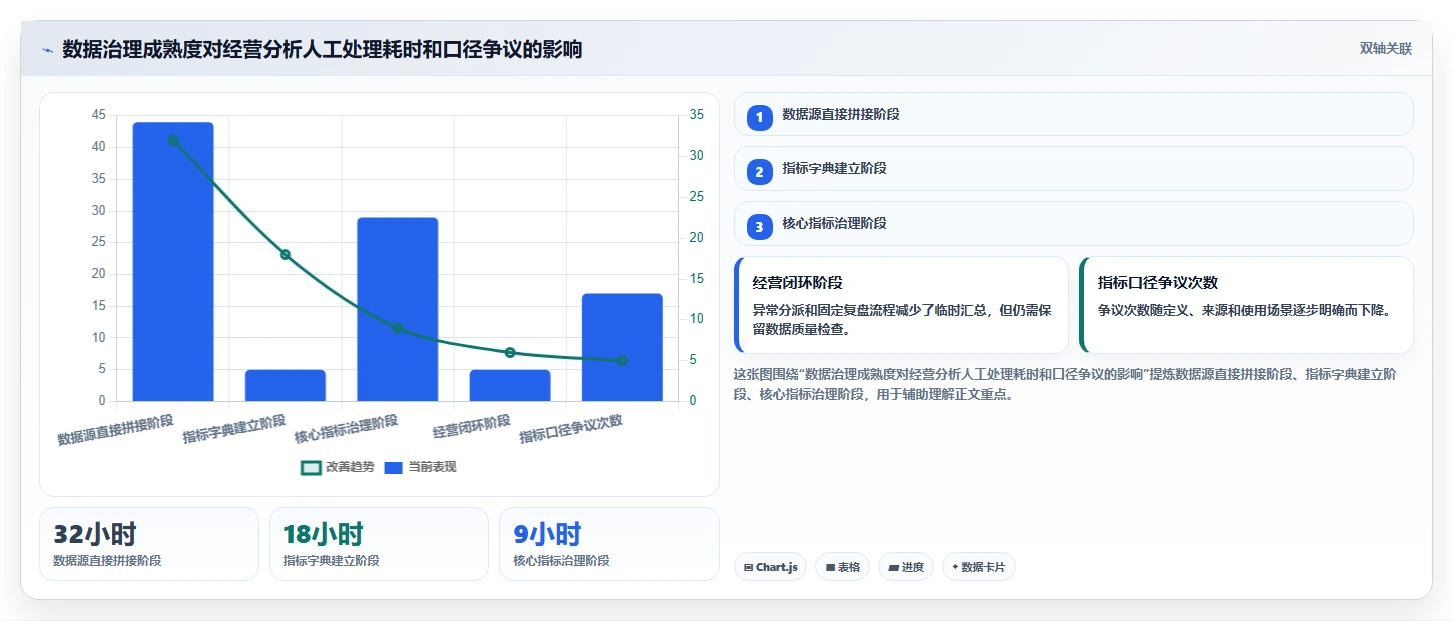Click the 双轴关联 label in header
Screen dimensions: 1453x621
pyautogui.click(x=1385, y=49)
